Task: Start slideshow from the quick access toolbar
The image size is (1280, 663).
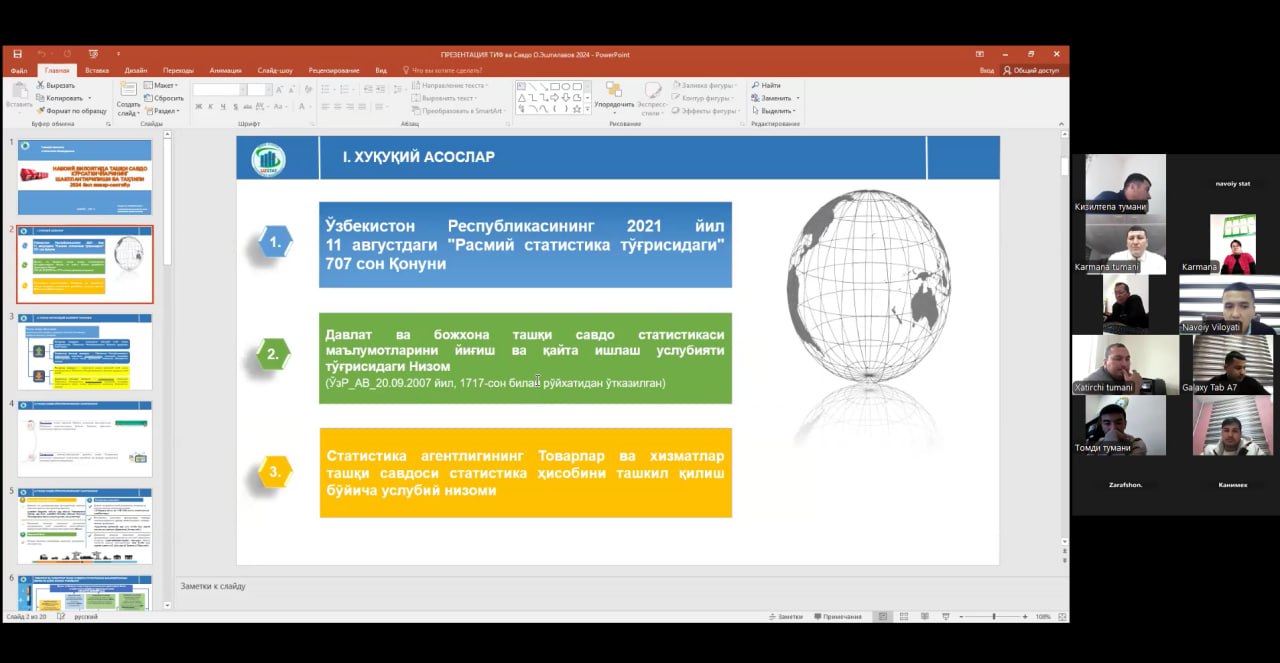Action: click(93, 54)
